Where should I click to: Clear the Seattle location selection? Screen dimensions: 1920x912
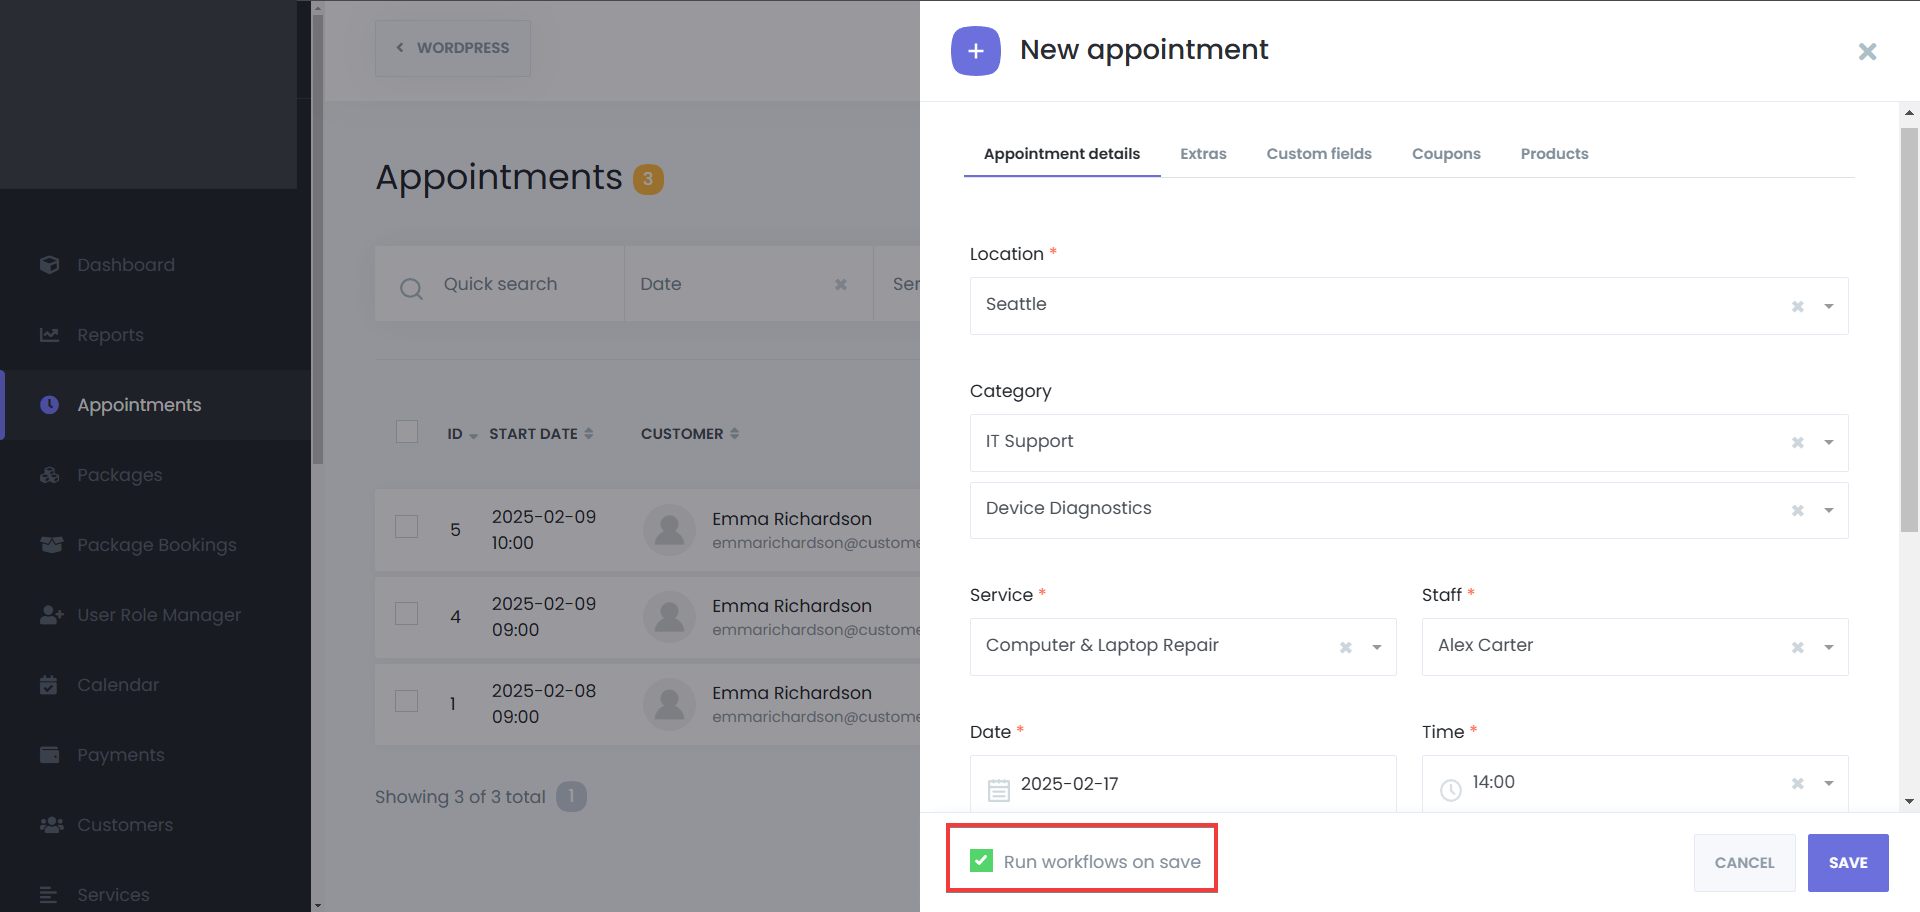(1797, 306)
